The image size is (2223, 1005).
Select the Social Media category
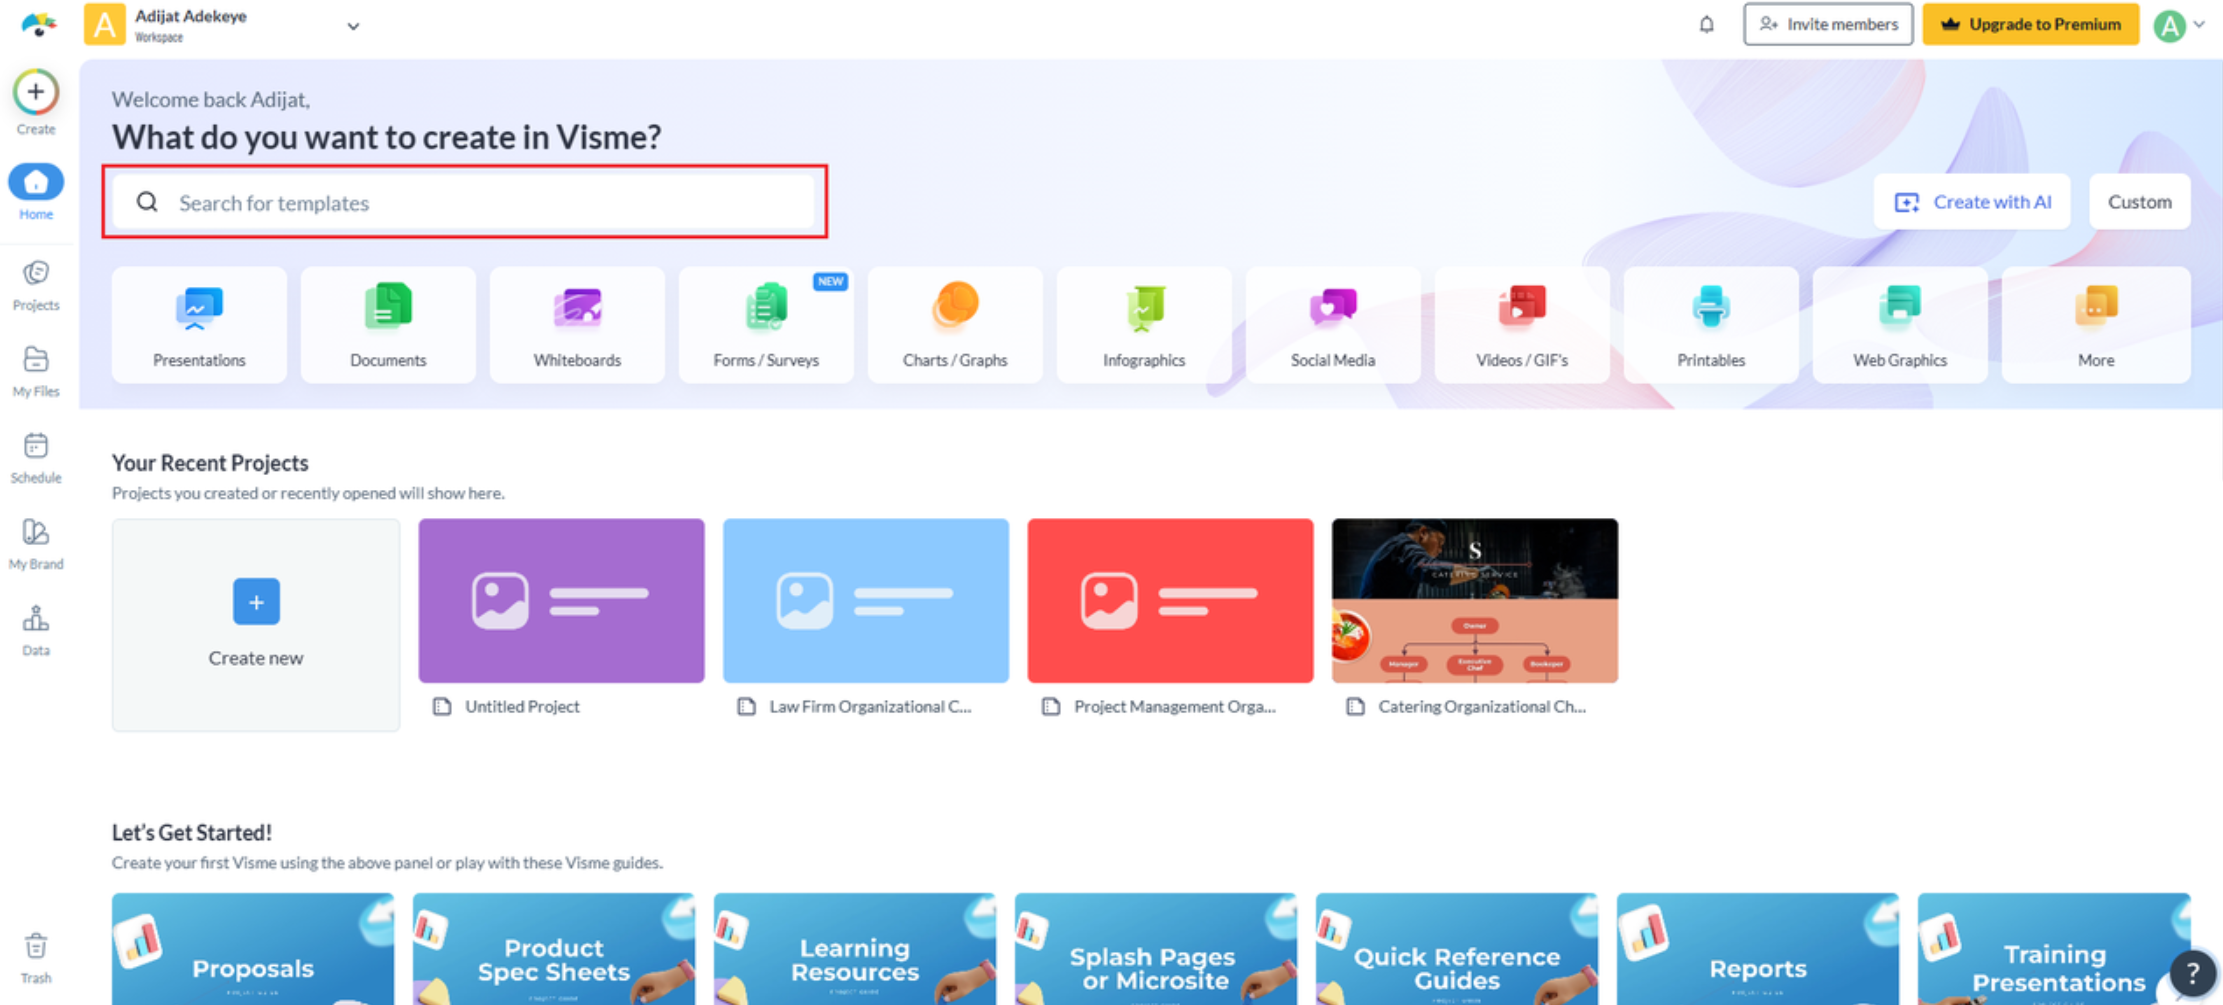tap(1333, 325)
